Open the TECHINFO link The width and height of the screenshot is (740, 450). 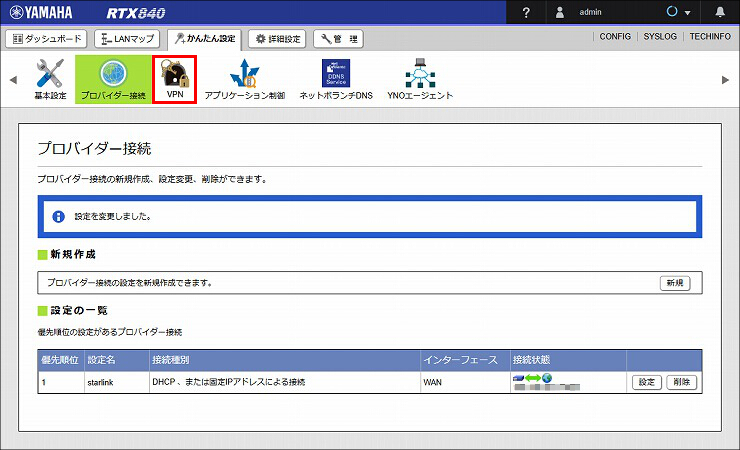tap(710, 36)
